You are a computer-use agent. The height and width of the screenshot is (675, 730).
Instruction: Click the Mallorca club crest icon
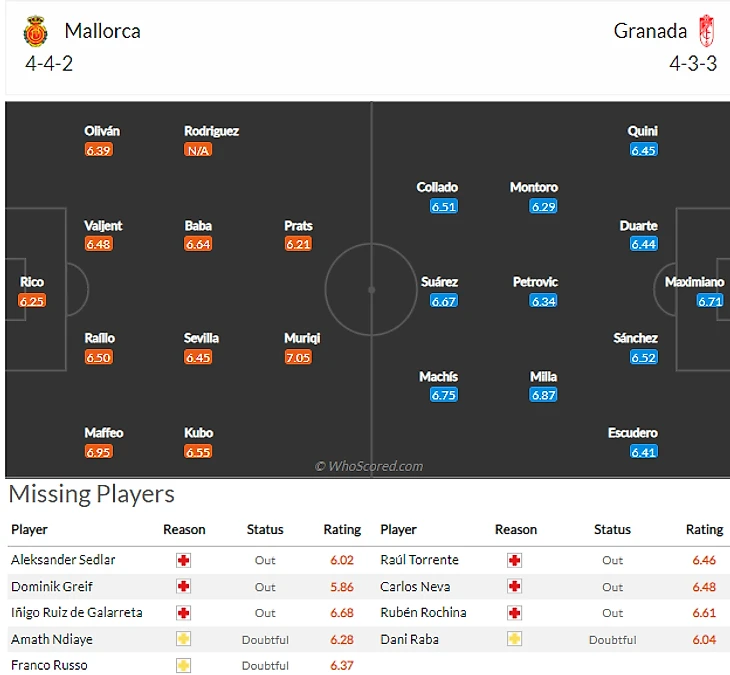click(36, 32)
